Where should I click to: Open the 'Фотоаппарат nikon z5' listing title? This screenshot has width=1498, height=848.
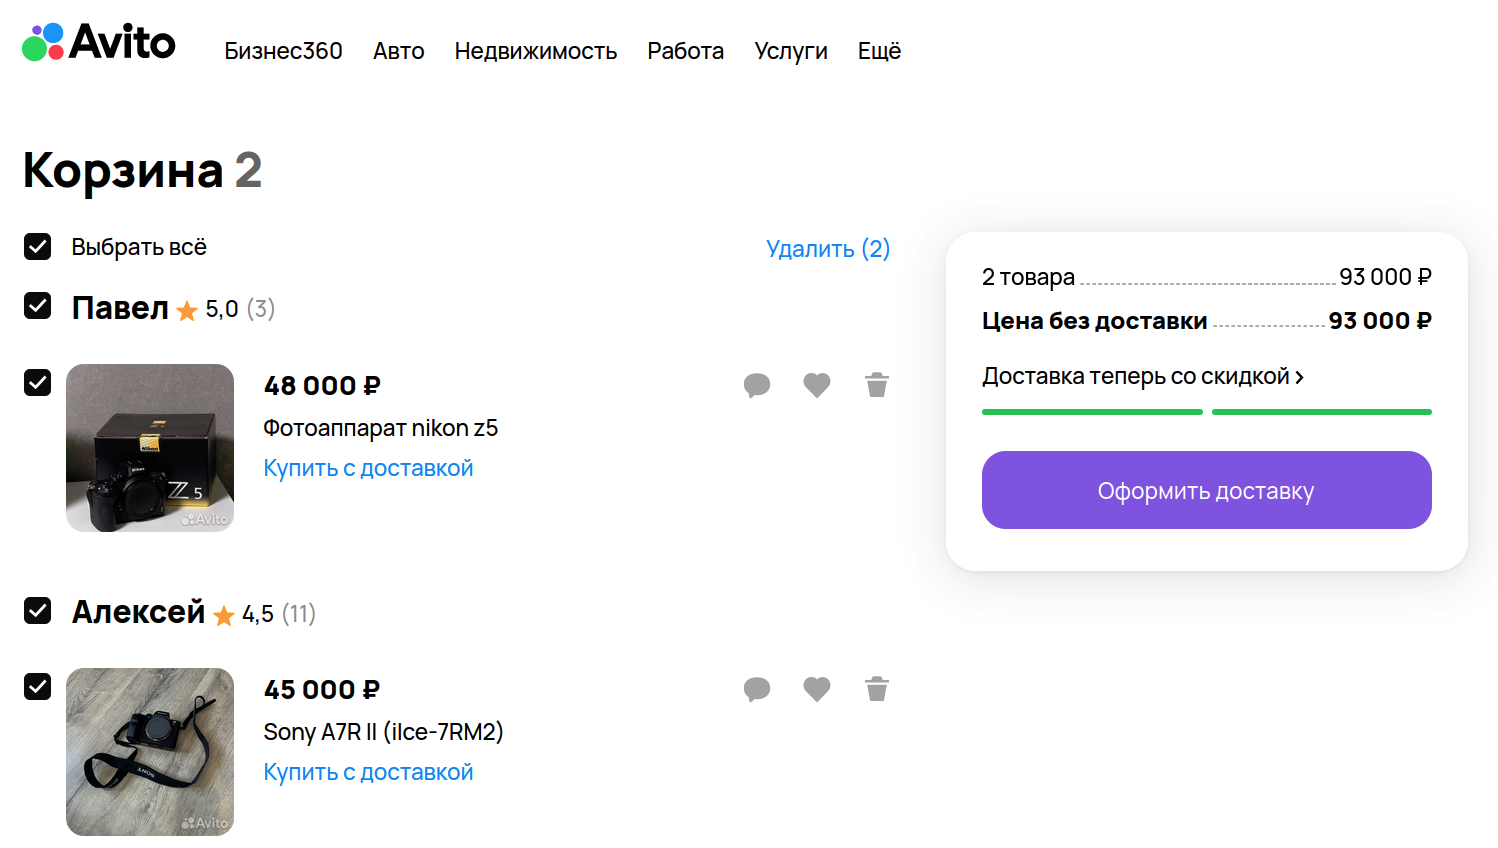[381, 428]
